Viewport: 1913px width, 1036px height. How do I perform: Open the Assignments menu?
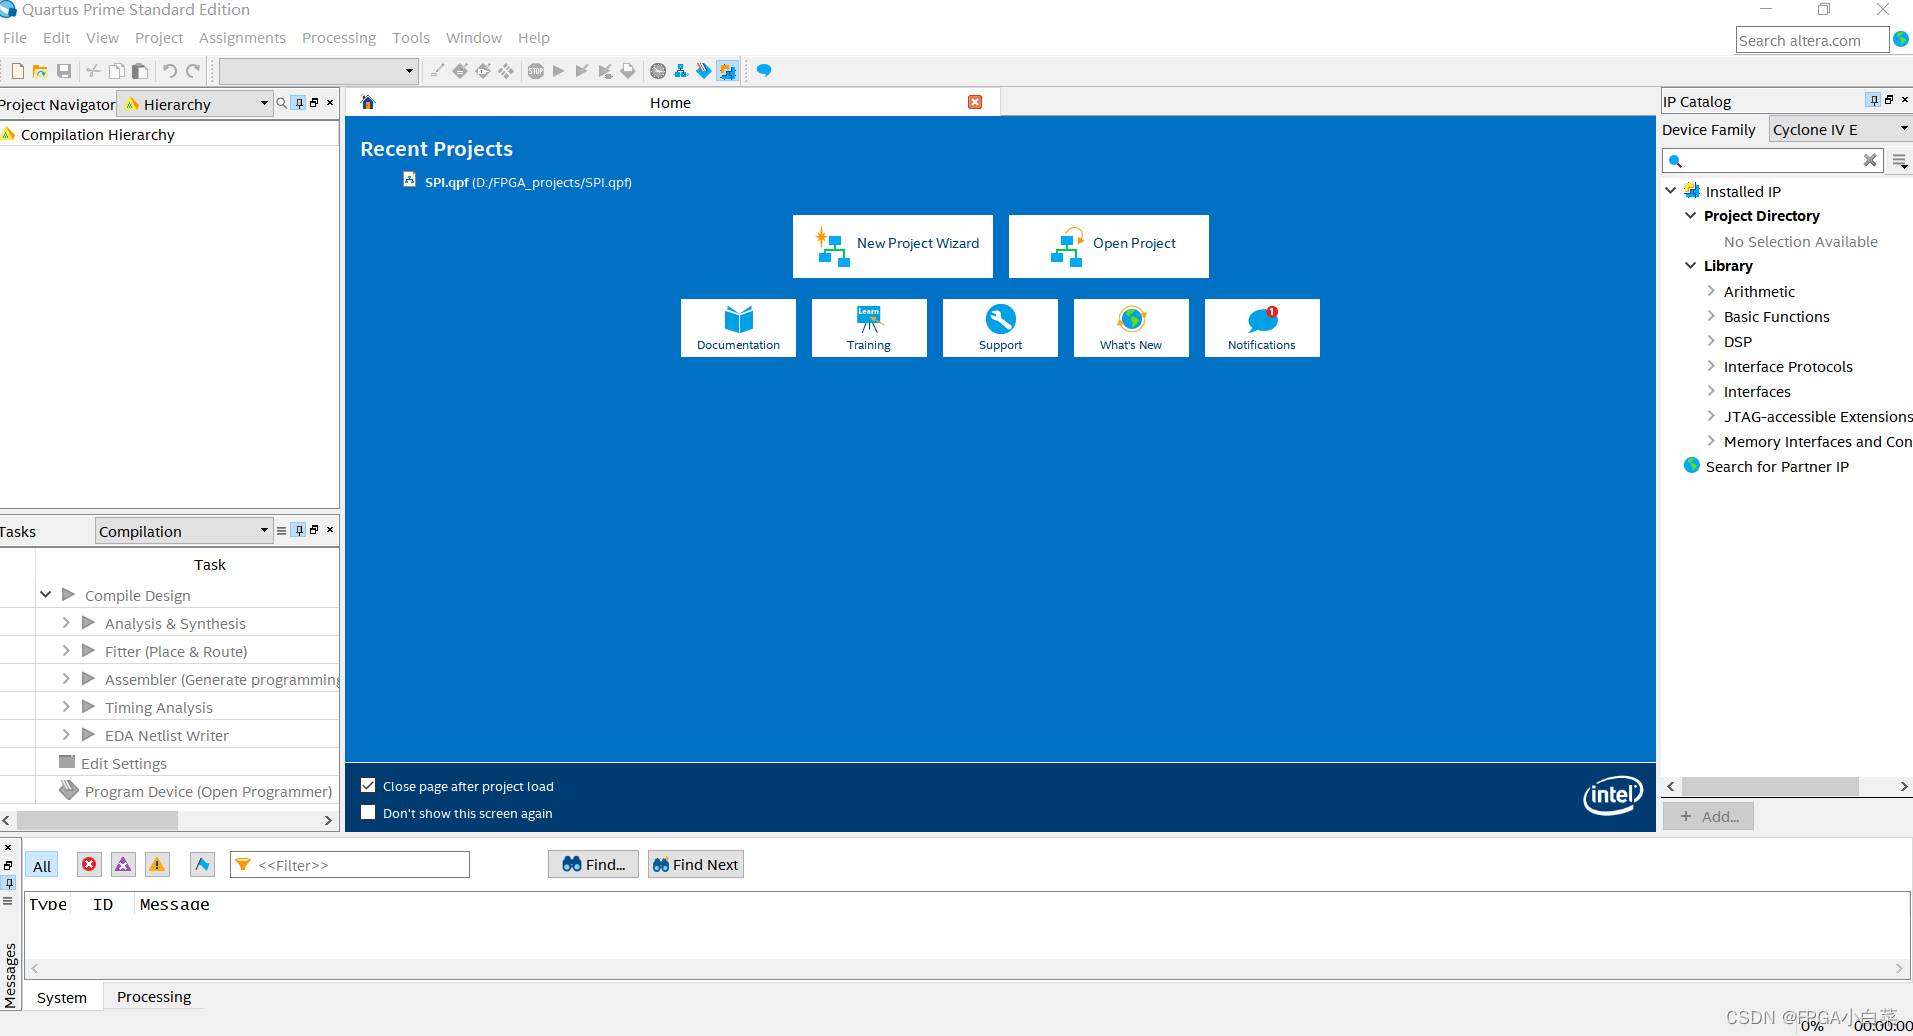[242, 38]
